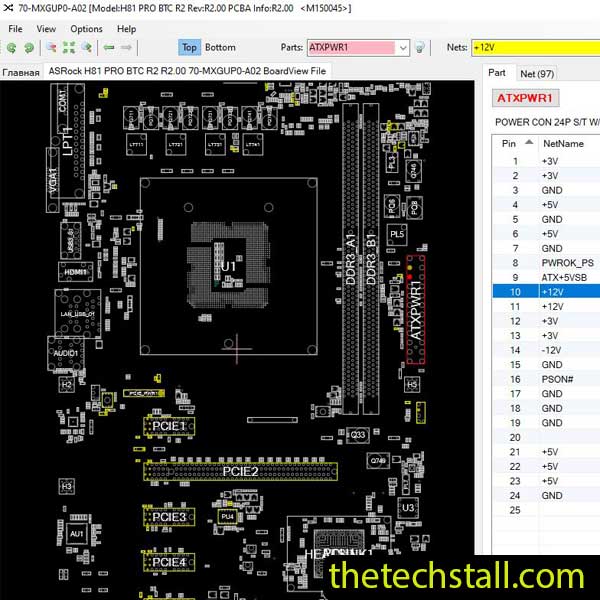The image size is (600, 600).
Task: Click the green back arrow icon
Action: click(x=109, y=47)
